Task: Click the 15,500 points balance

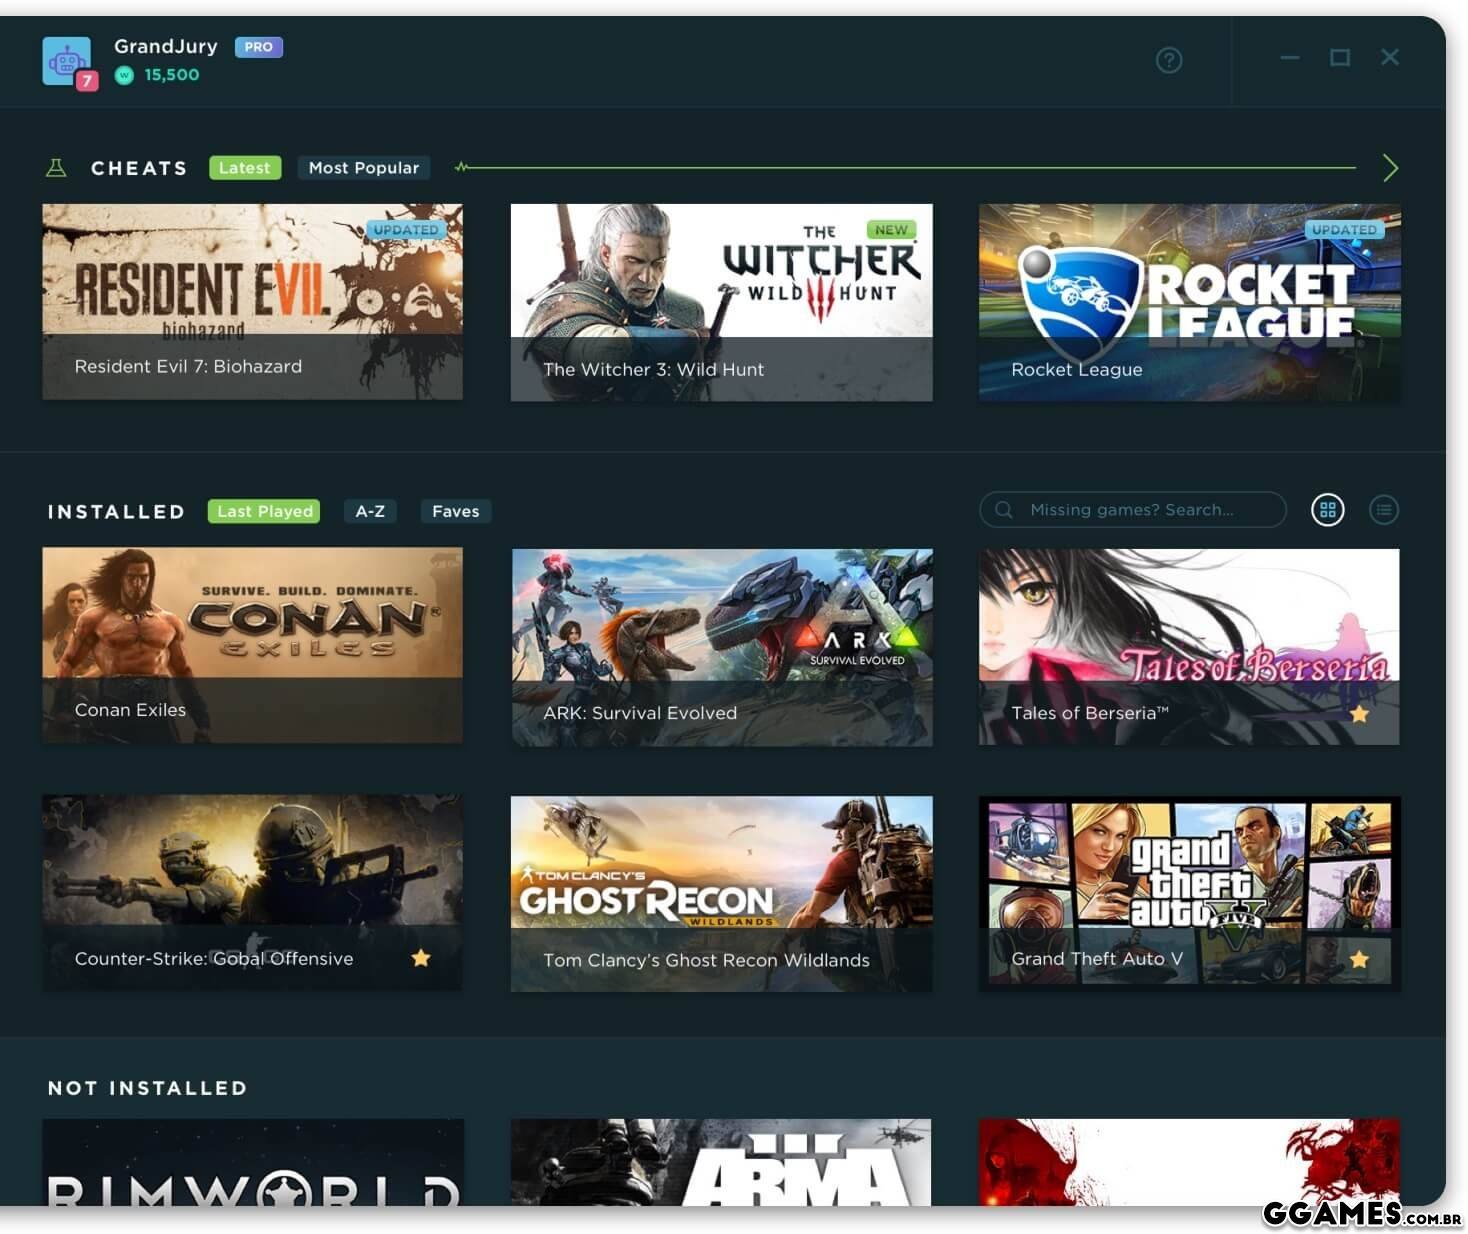Action: (172, 75)
